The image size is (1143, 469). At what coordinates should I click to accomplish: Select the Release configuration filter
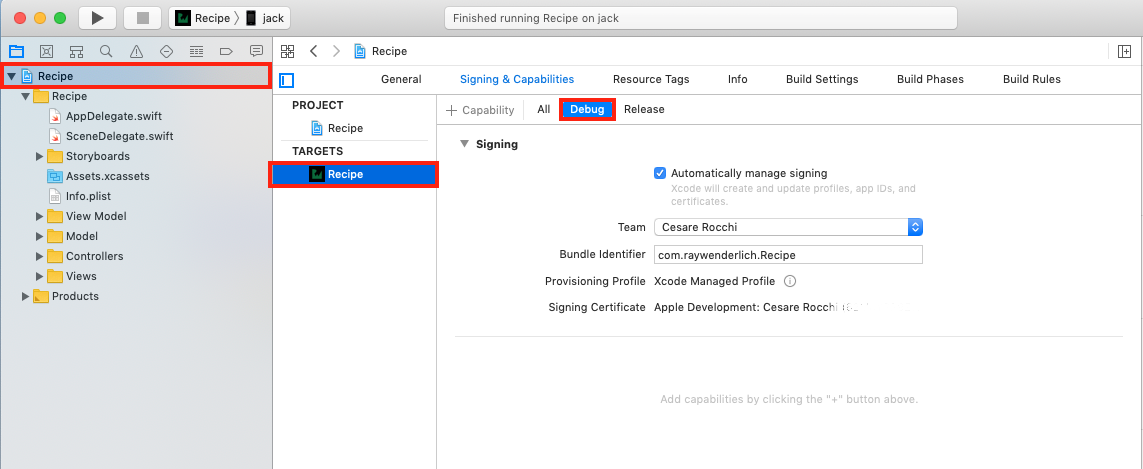pyautogui.click(x=644, y=109)
